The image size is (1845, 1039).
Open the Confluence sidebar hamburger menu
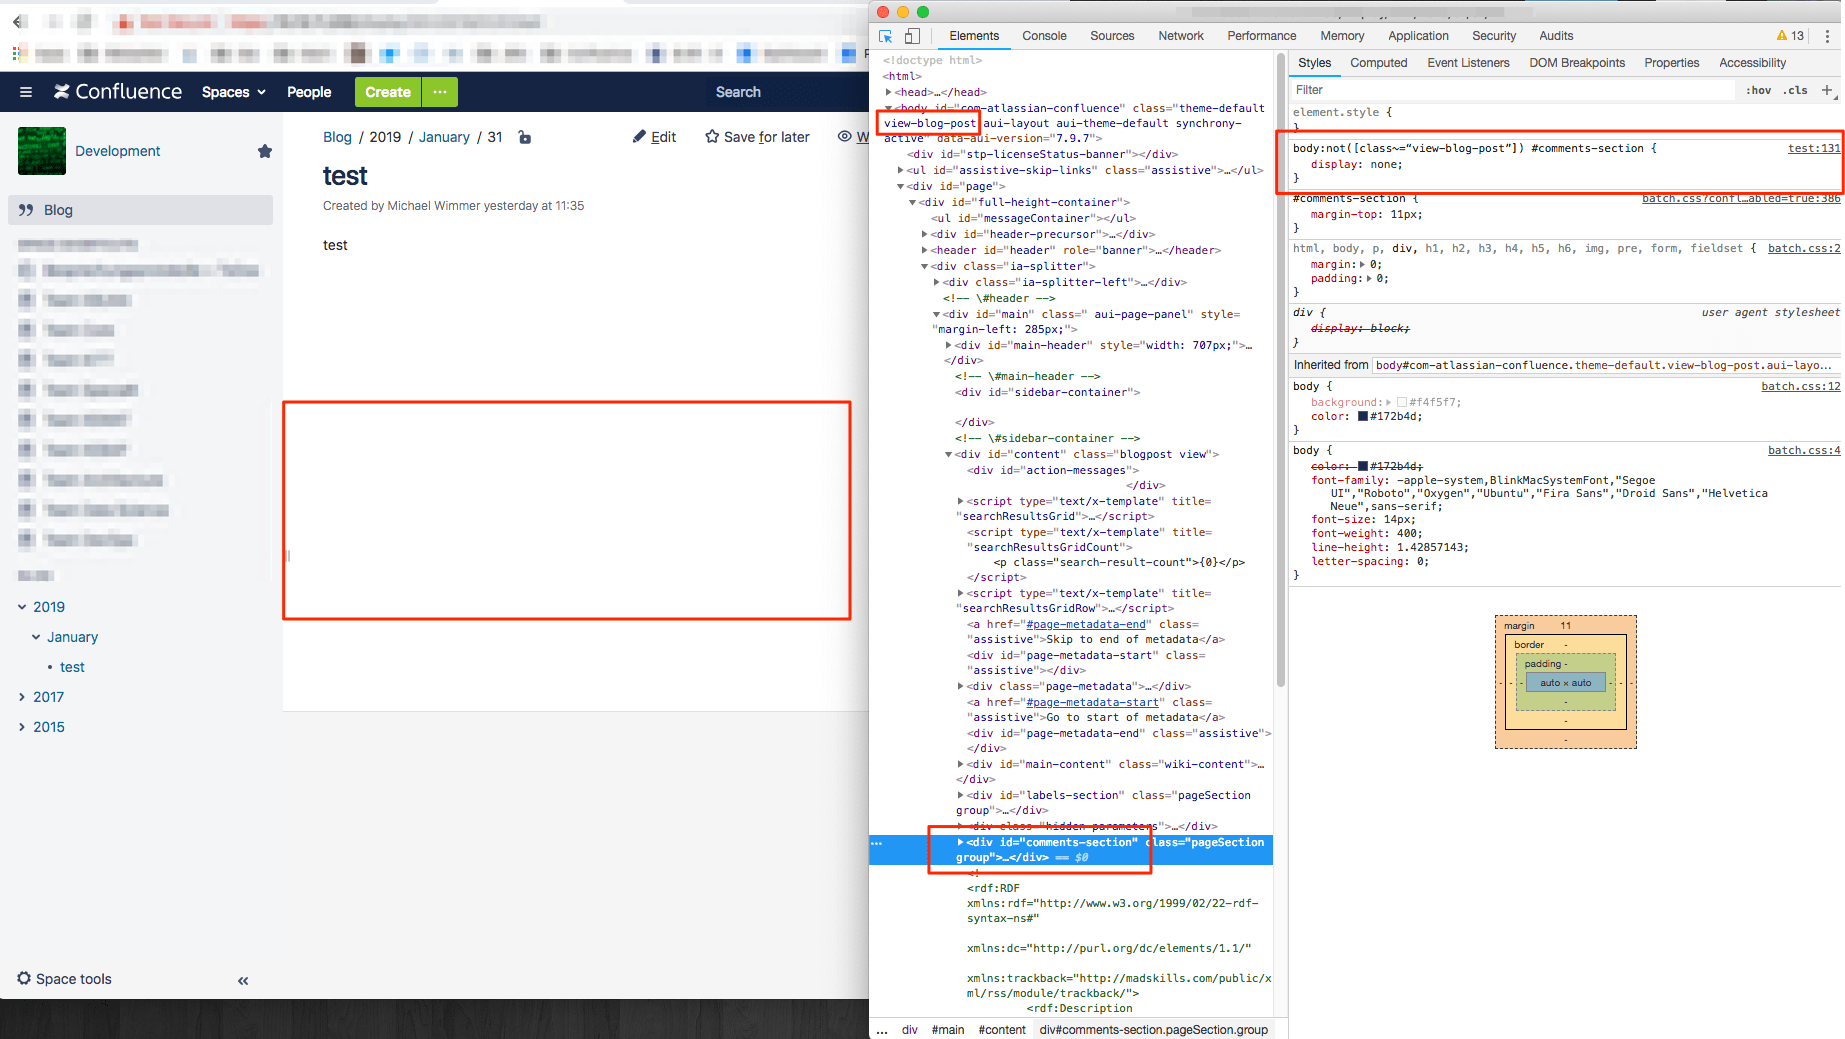click(26, 92)
